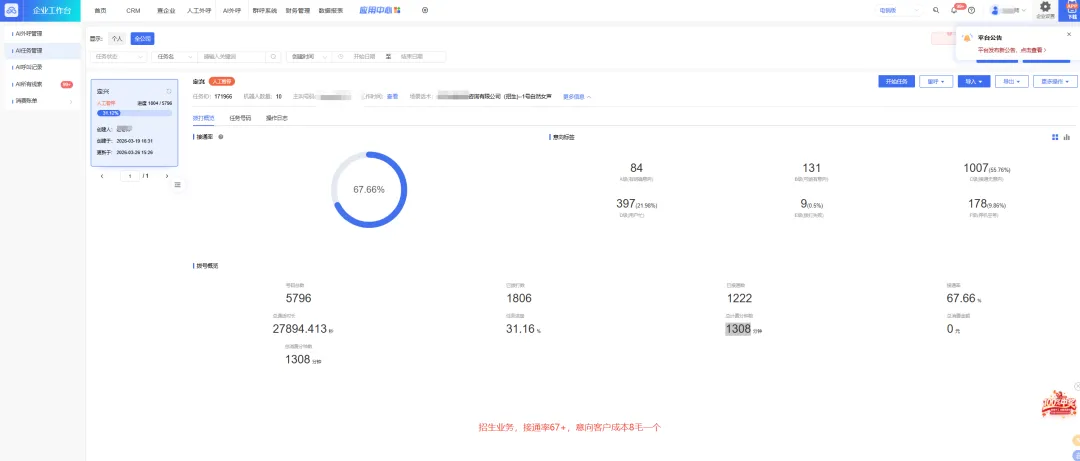Open the 电销版 version dropdown in the top bar

(899, 10)
